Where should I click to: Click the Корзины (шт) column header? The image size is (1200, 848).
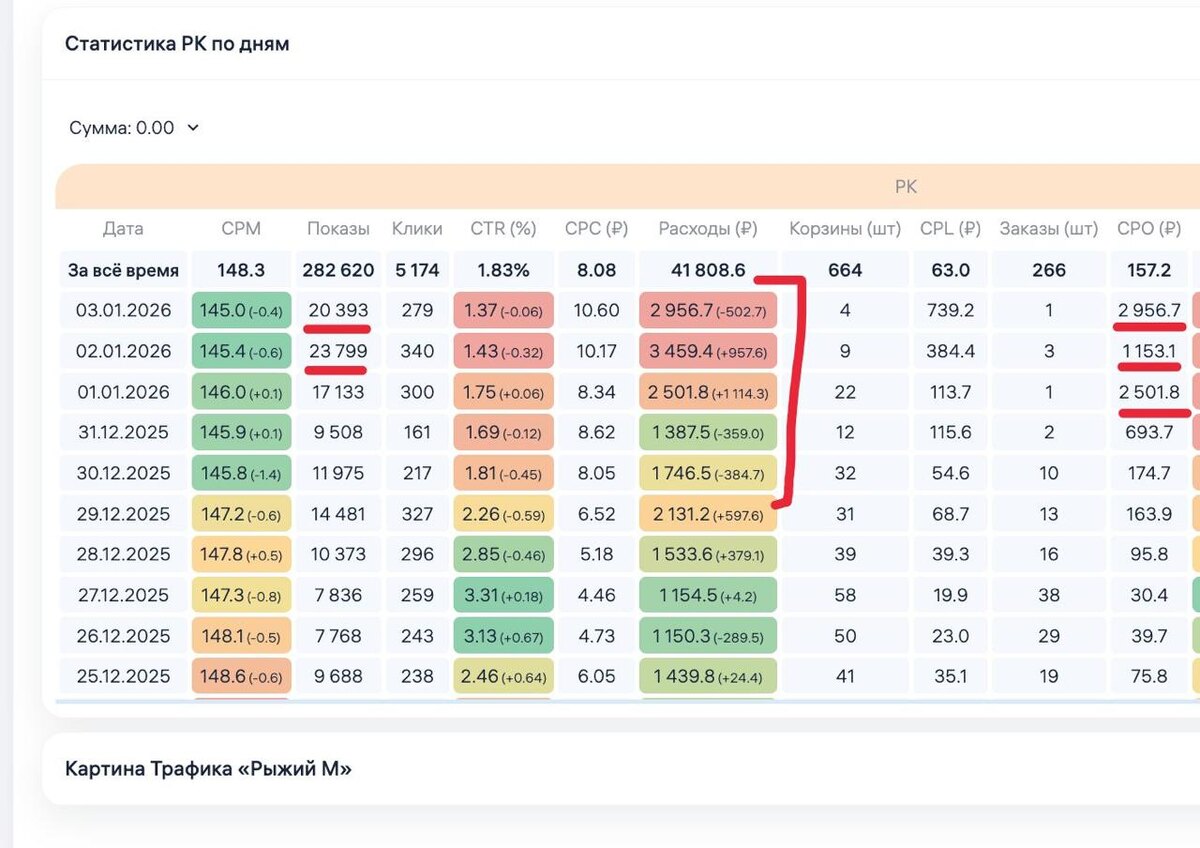(845, 229)
